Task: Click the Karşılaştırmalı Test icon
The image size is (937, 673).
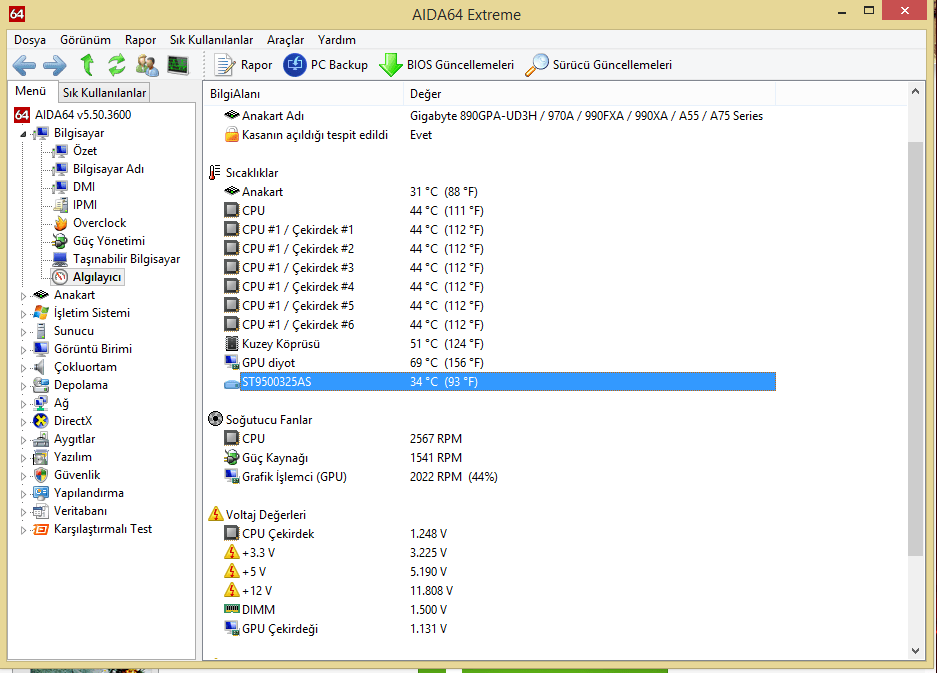Action: [x=41, y=530]
